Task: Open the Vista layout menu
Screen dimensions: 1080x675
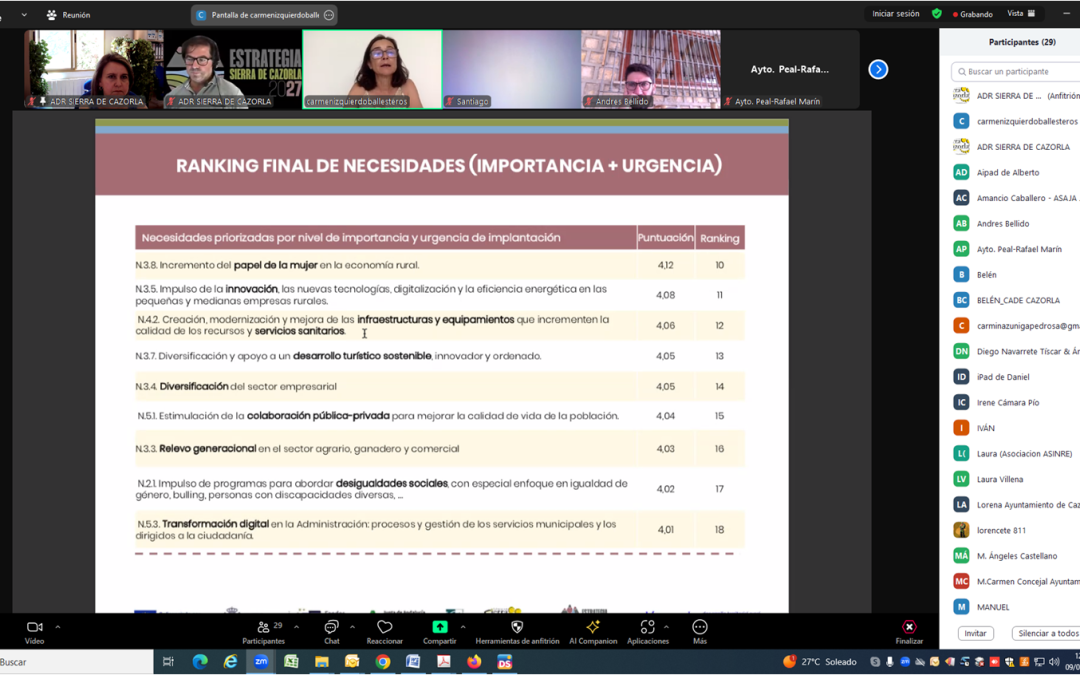Action: [x=1021, y=14]
